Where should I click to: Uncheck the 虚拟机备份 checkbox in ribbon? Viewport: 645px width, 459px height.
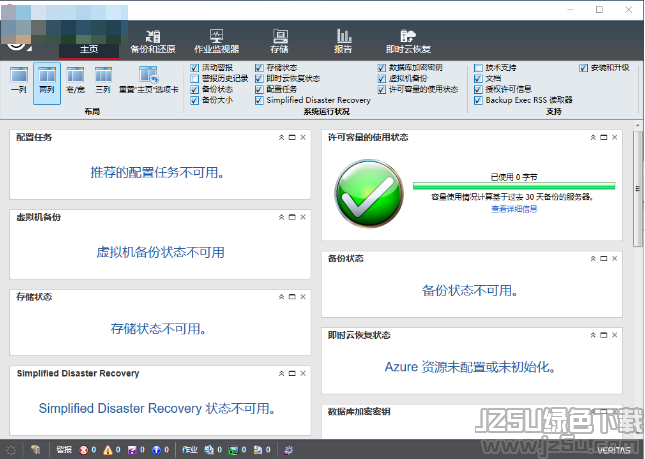click(382, 79)
